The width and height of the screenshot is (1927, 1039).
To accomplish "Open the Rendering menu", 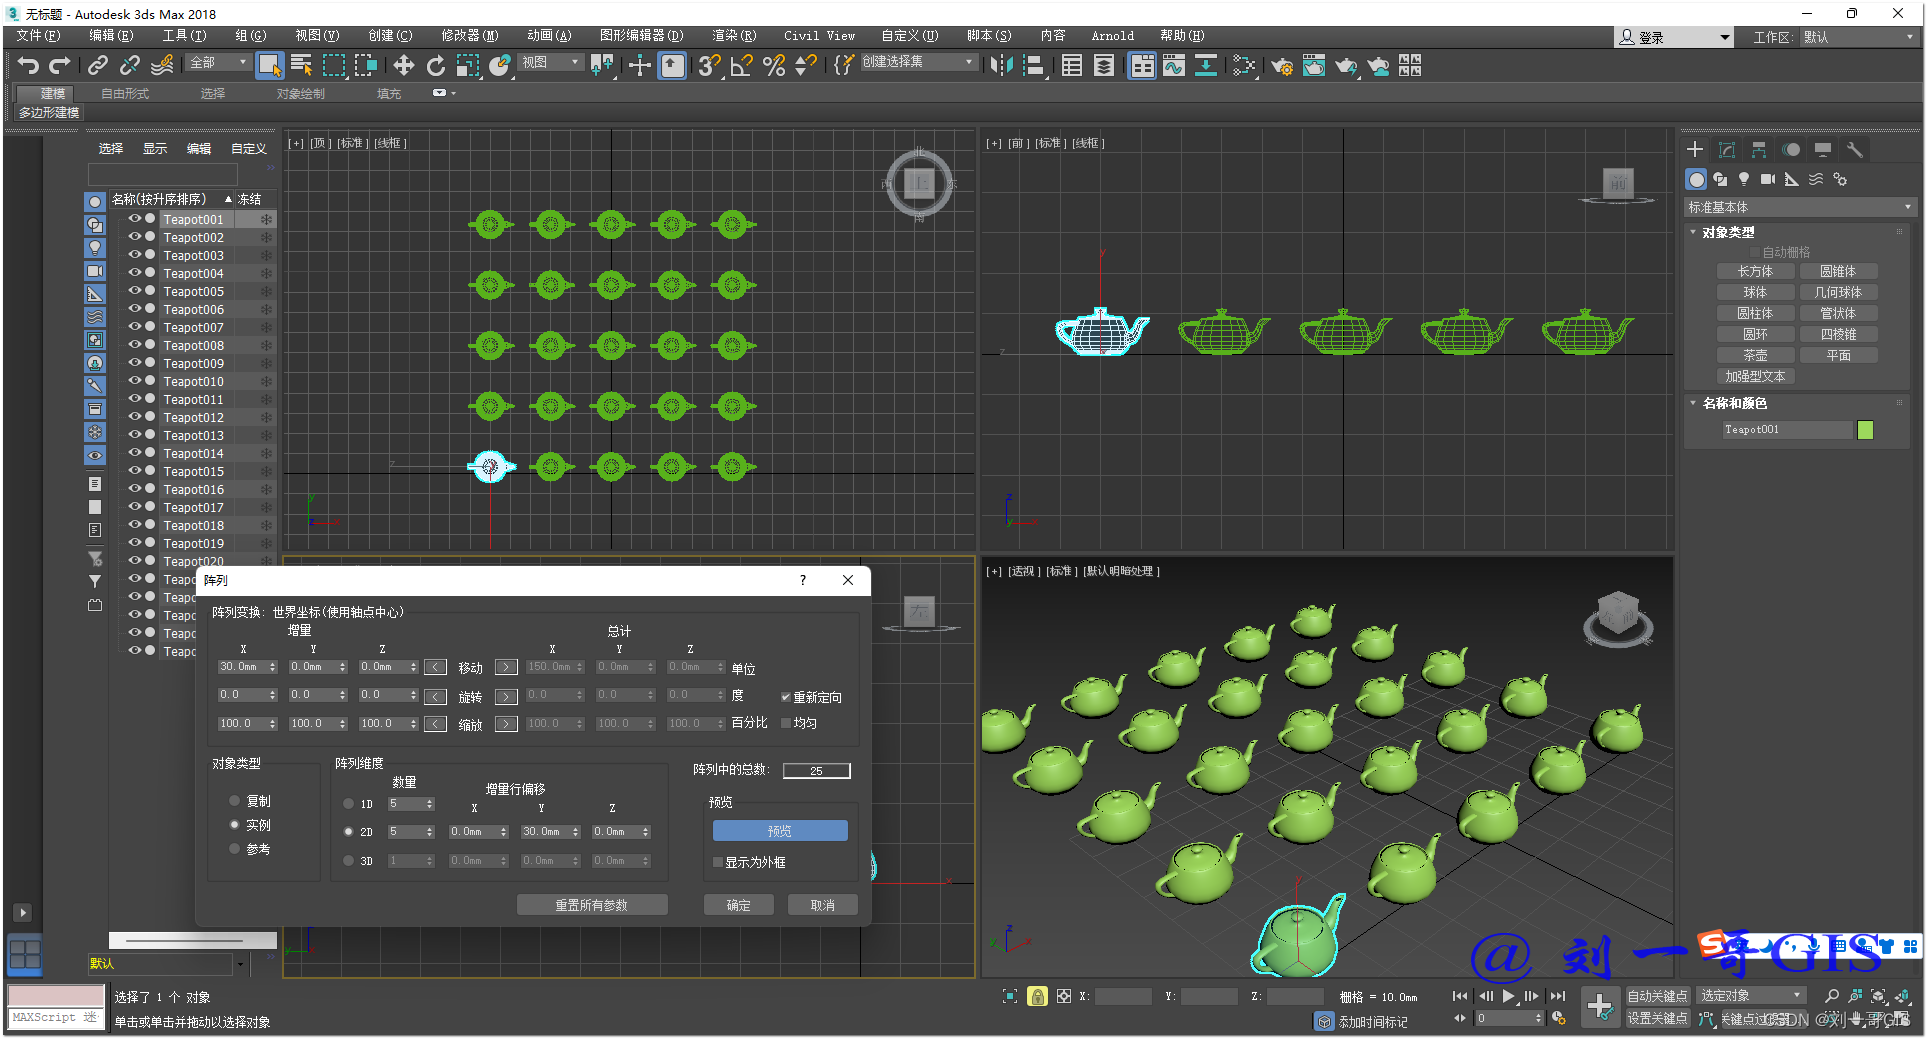I will (x=734, y=36).
